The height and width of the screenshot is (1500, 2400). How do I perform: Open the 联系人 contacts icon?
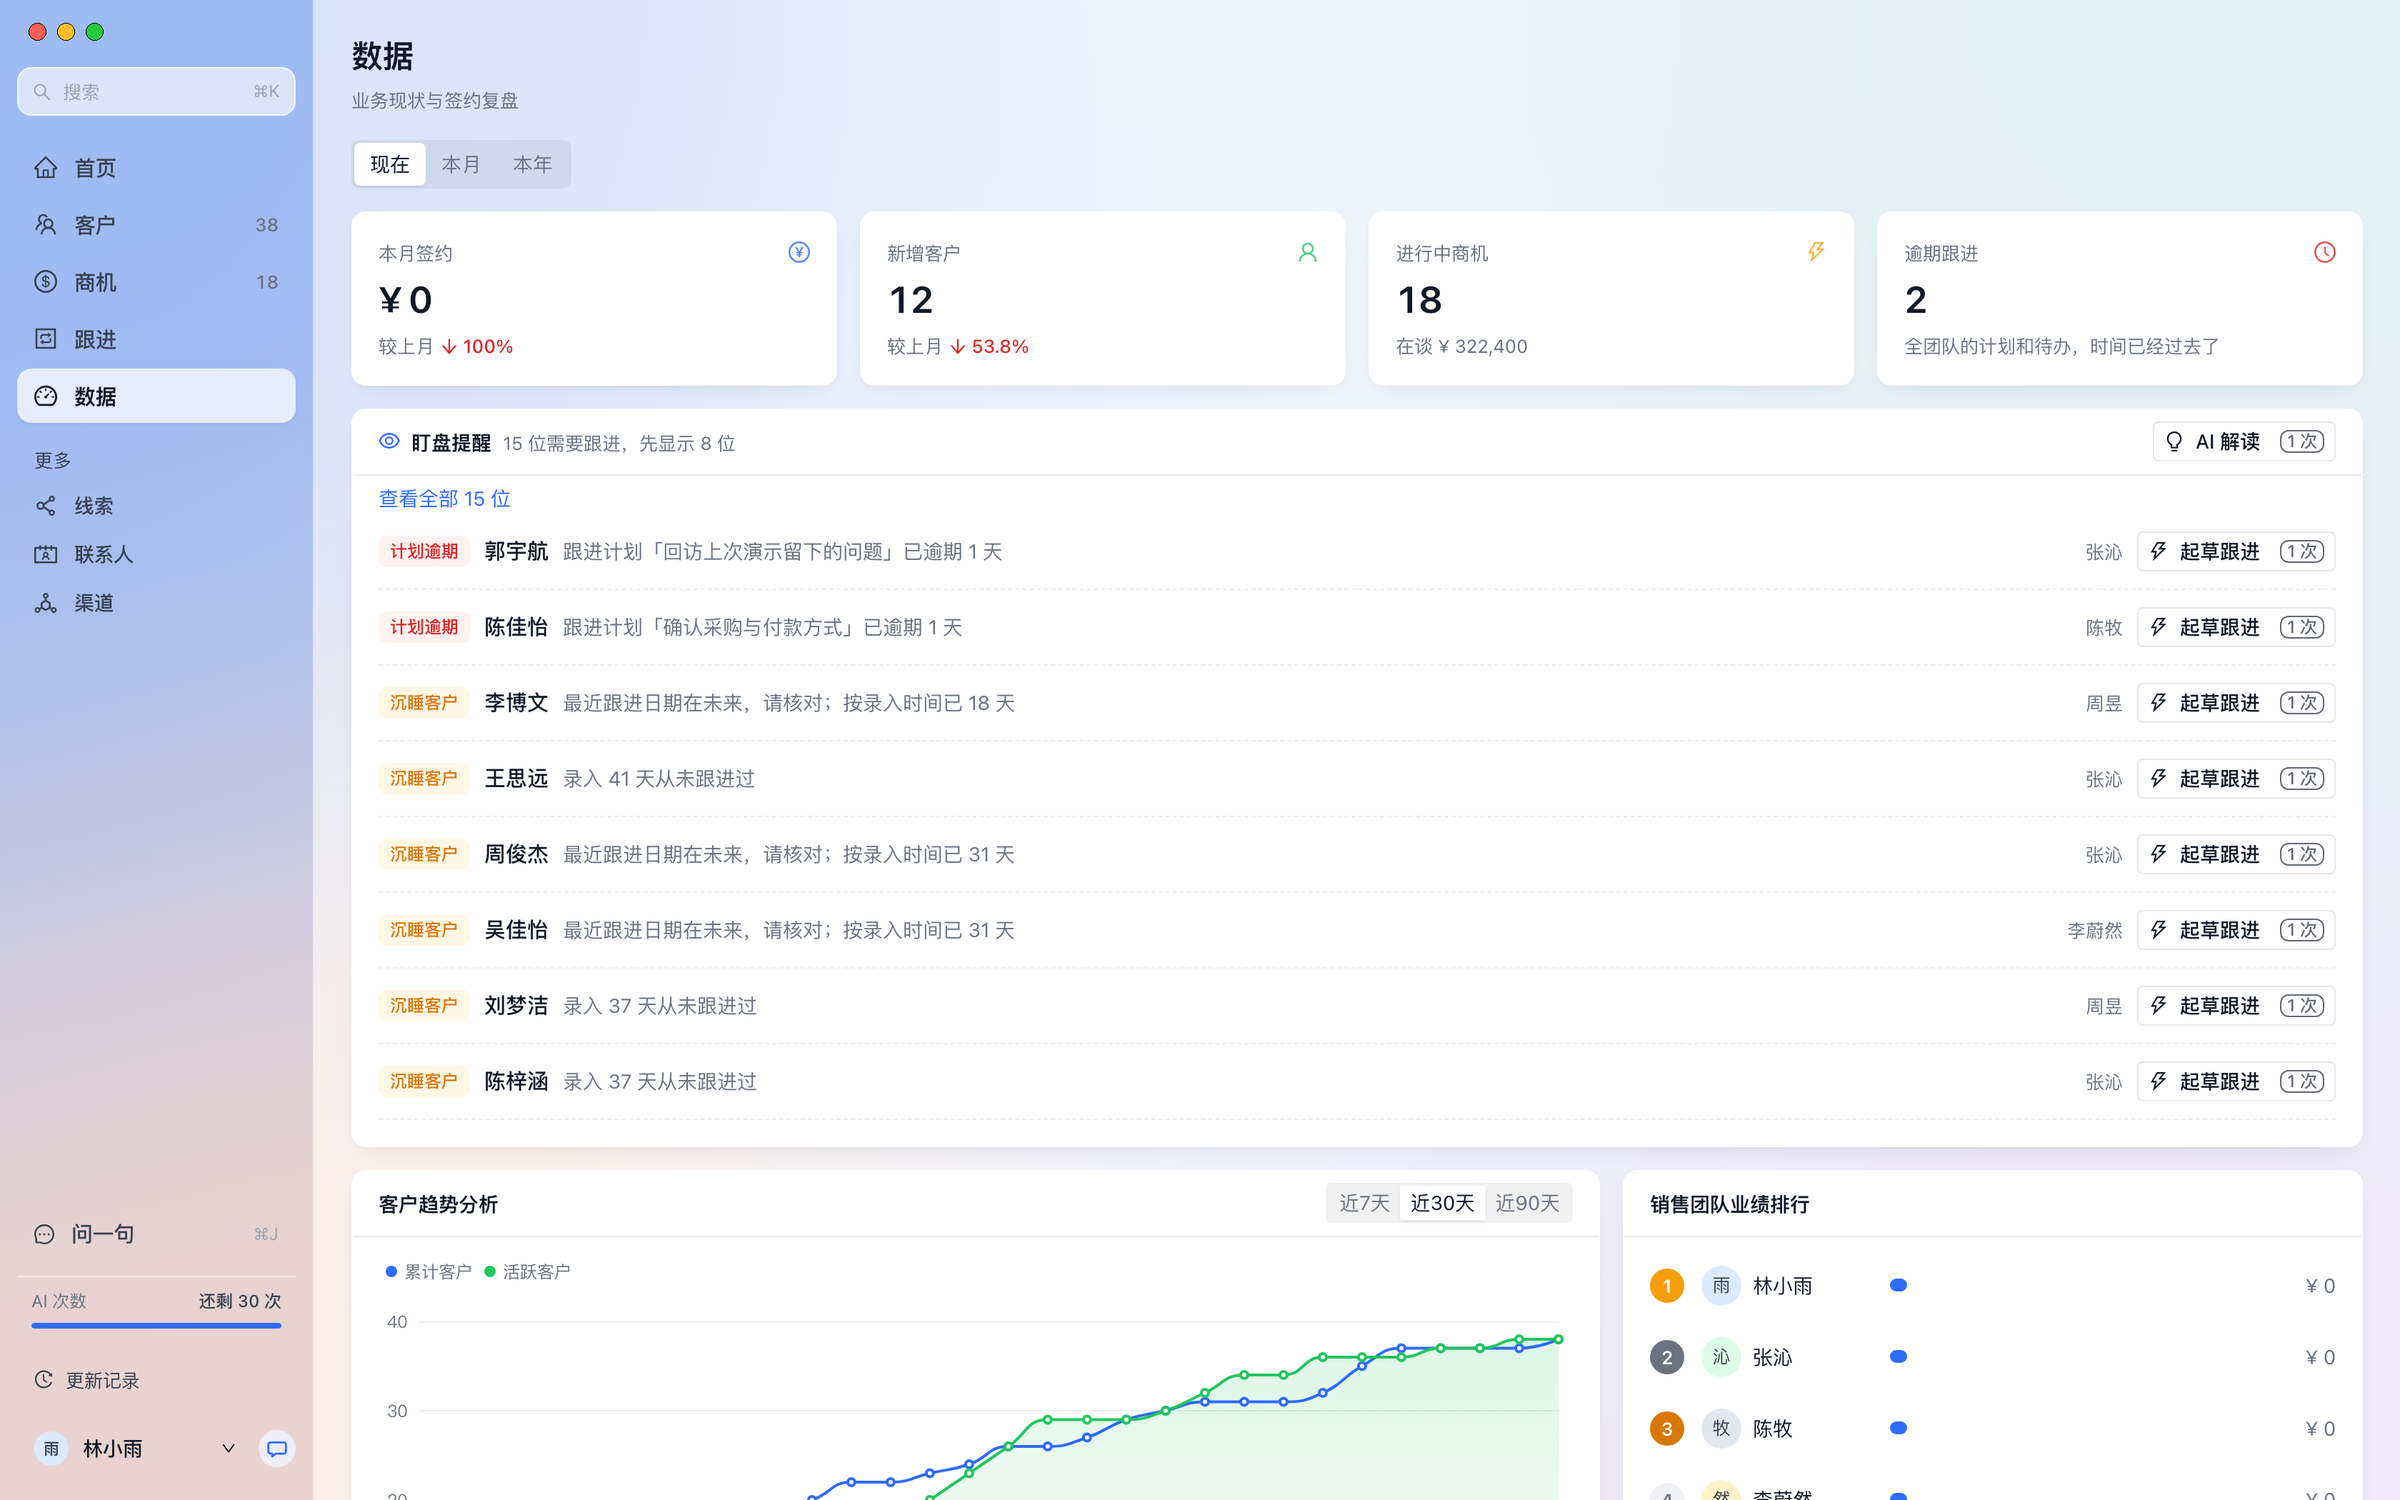46,554
